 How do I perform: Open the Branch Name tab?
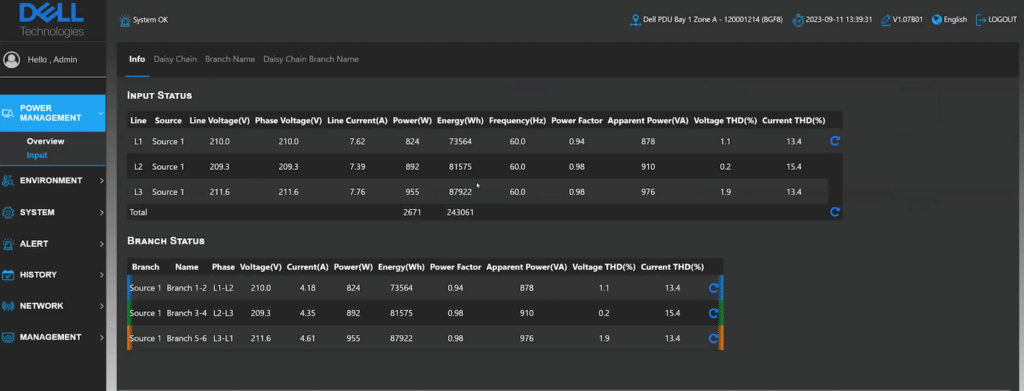click(x=230, y=59)
